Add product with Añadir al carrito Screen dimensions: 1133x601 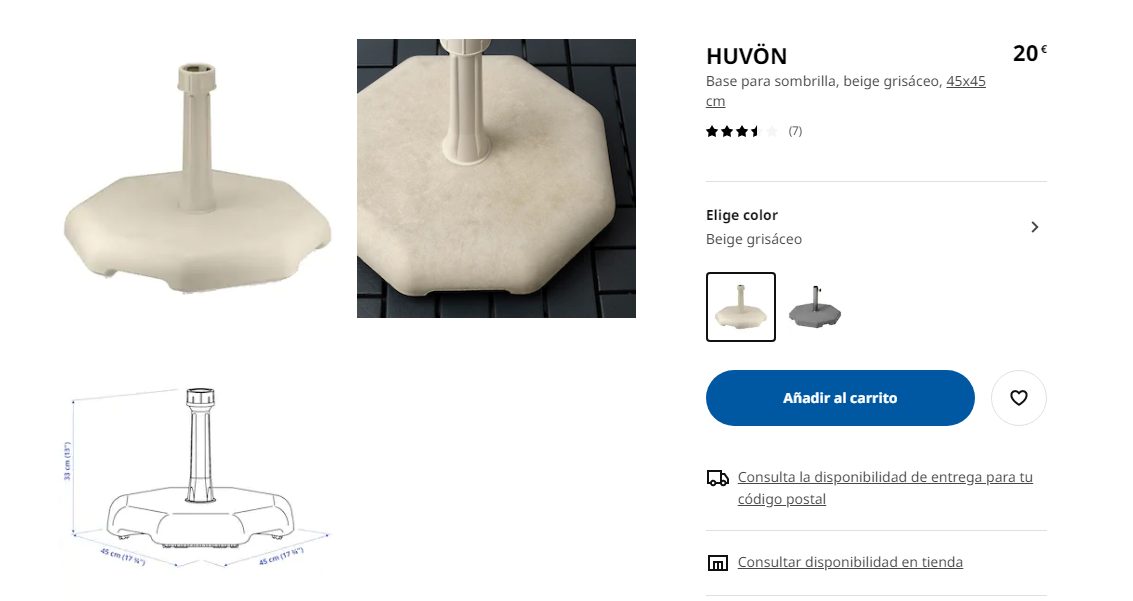[840, 398]
